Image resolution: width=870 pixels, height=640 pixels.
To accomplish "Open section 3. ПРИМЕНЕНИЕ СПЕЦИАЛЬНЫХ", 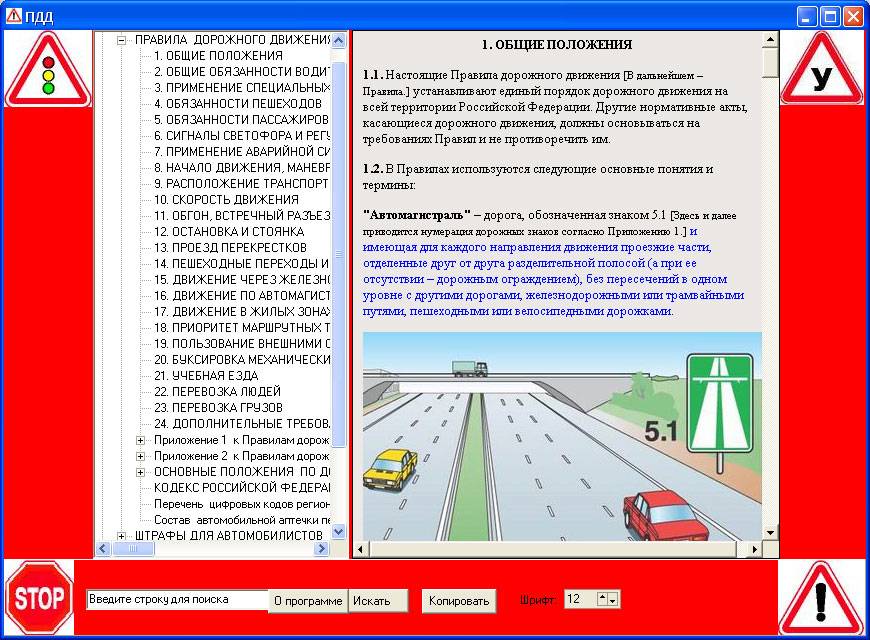I will point(241,88).
